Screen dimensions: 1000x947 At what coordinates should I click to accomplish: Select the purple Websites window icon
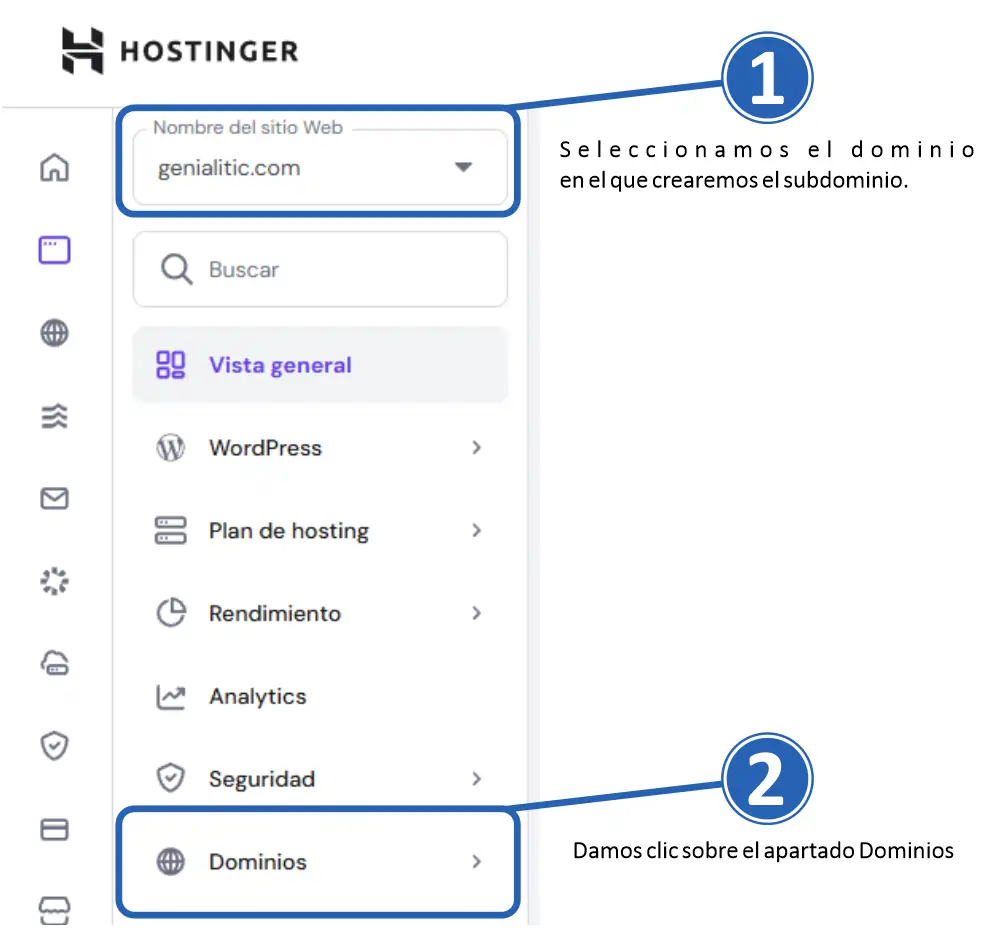tap(54, 250)
